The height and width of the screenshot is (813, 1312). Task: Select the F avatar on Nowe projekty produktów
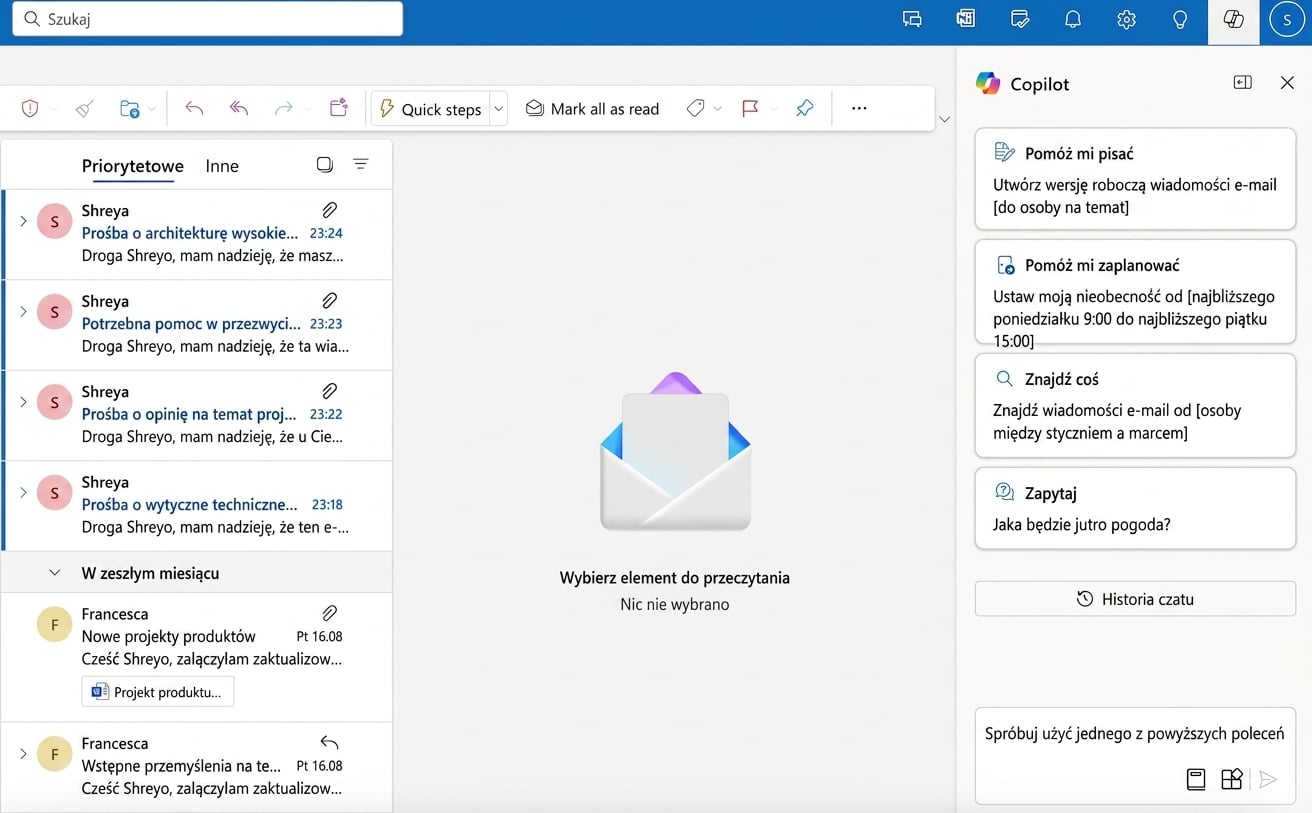point(54,624)
